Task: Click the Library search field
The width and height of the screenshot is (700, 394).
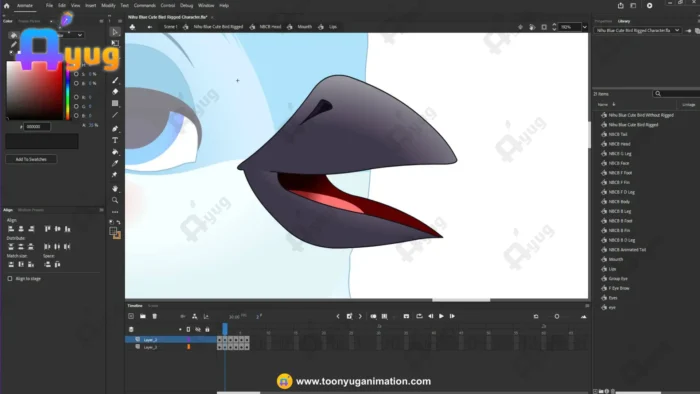Action: 677,94
